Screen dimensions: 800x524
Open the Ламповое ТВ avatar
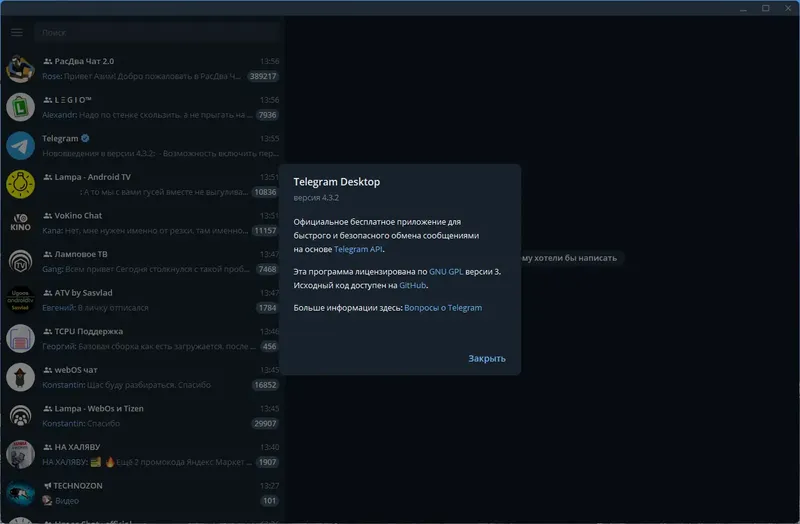[20, 261]
